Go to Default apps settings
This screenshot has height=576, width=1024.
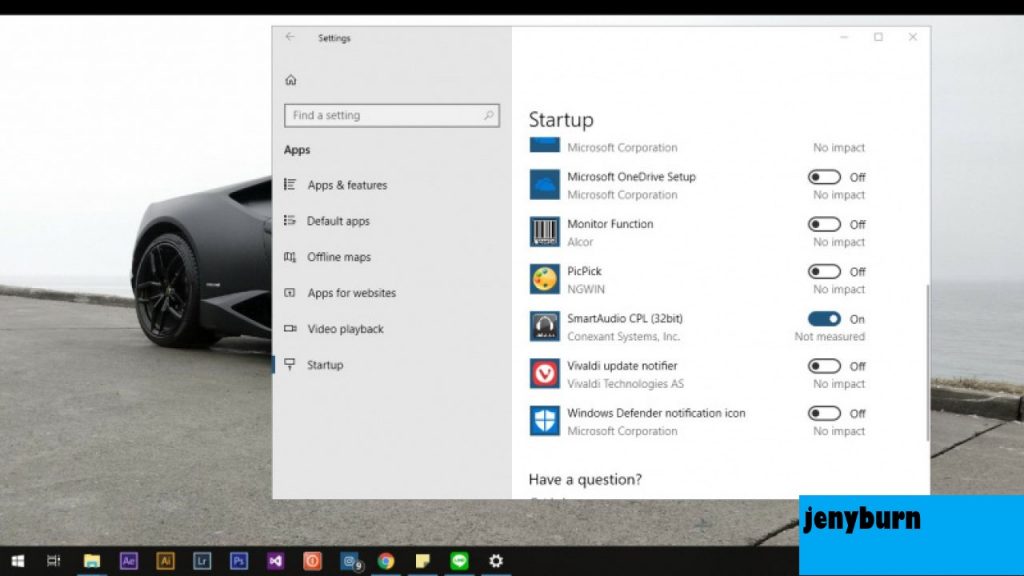[338, 221]
